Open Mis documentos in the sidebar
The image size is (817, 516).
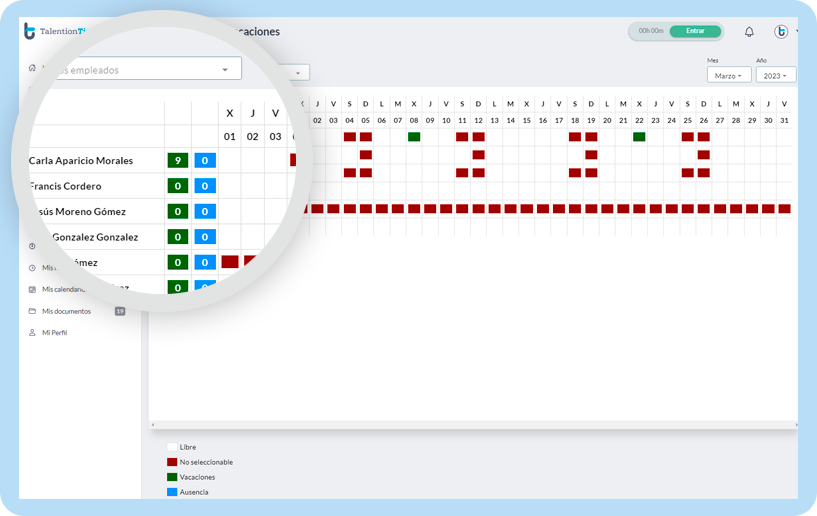66,311
